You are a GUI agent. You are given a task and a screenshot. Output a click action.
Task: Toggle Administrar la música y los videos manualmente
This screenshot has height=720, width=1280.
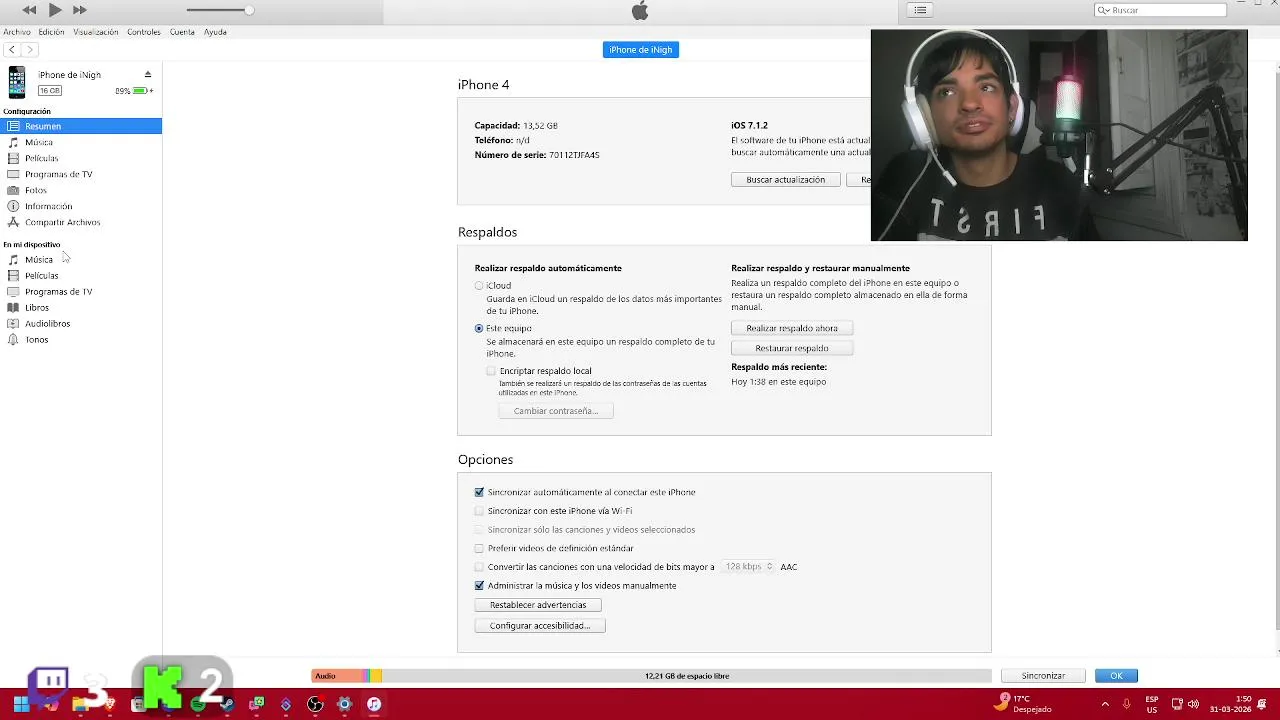point(479,586)
